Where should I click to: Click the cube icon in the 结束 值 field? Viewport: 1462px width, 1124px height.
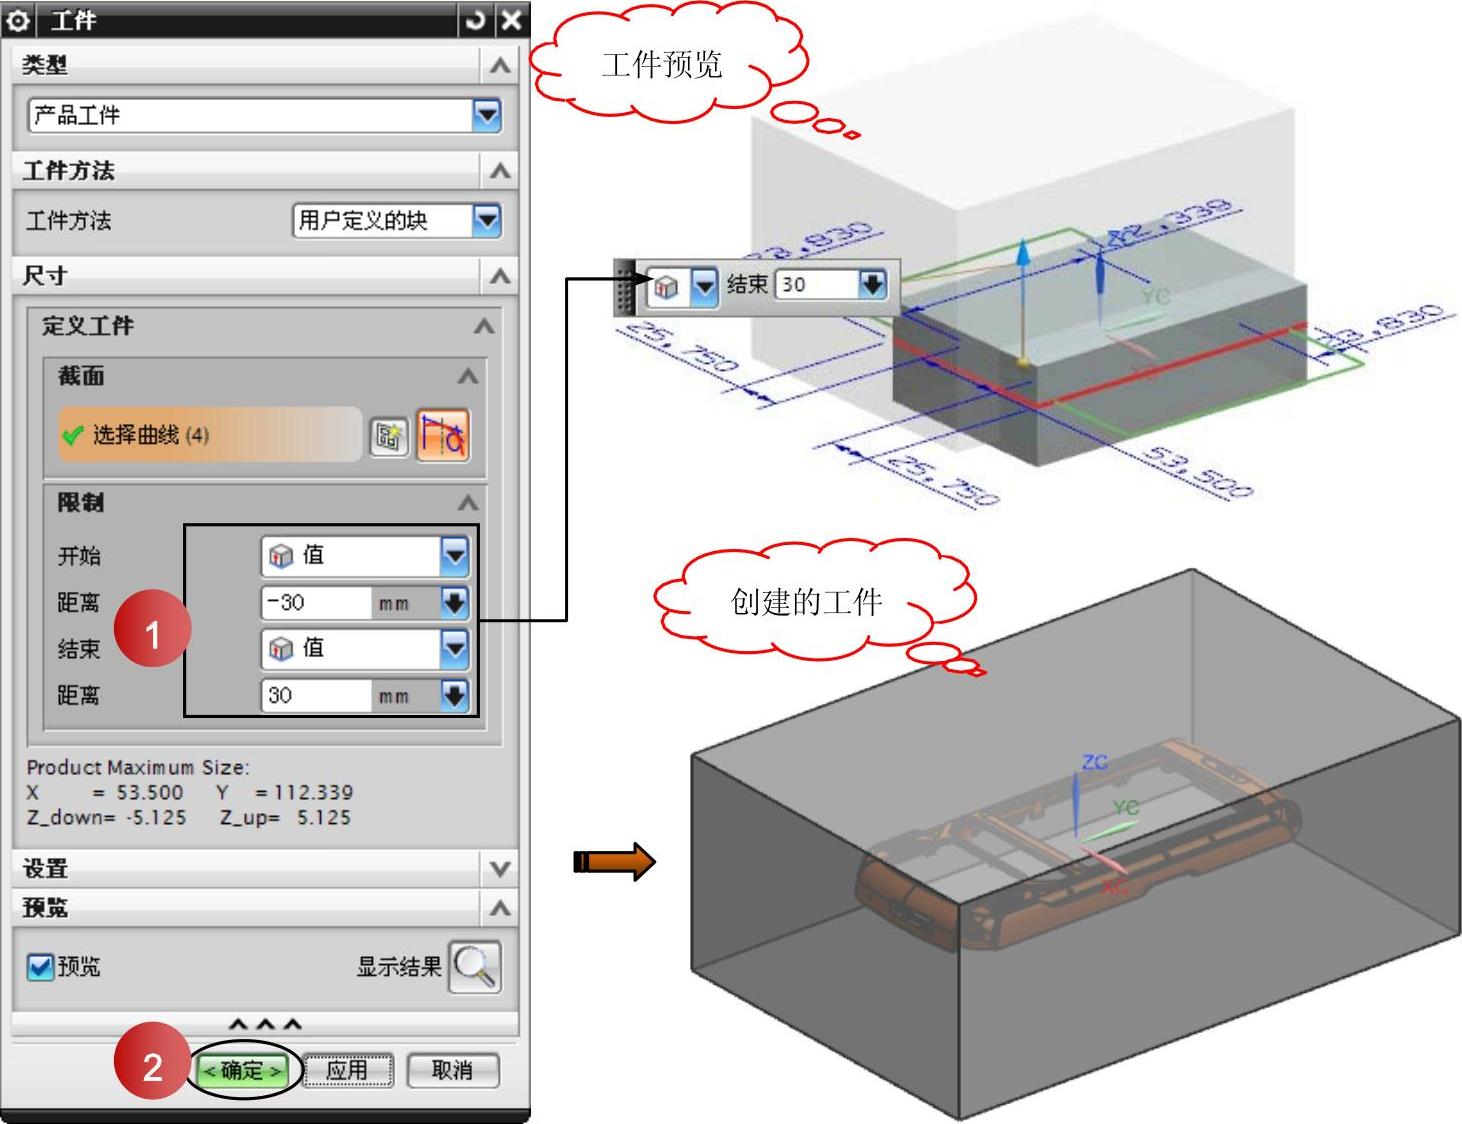tap(282, 649)
